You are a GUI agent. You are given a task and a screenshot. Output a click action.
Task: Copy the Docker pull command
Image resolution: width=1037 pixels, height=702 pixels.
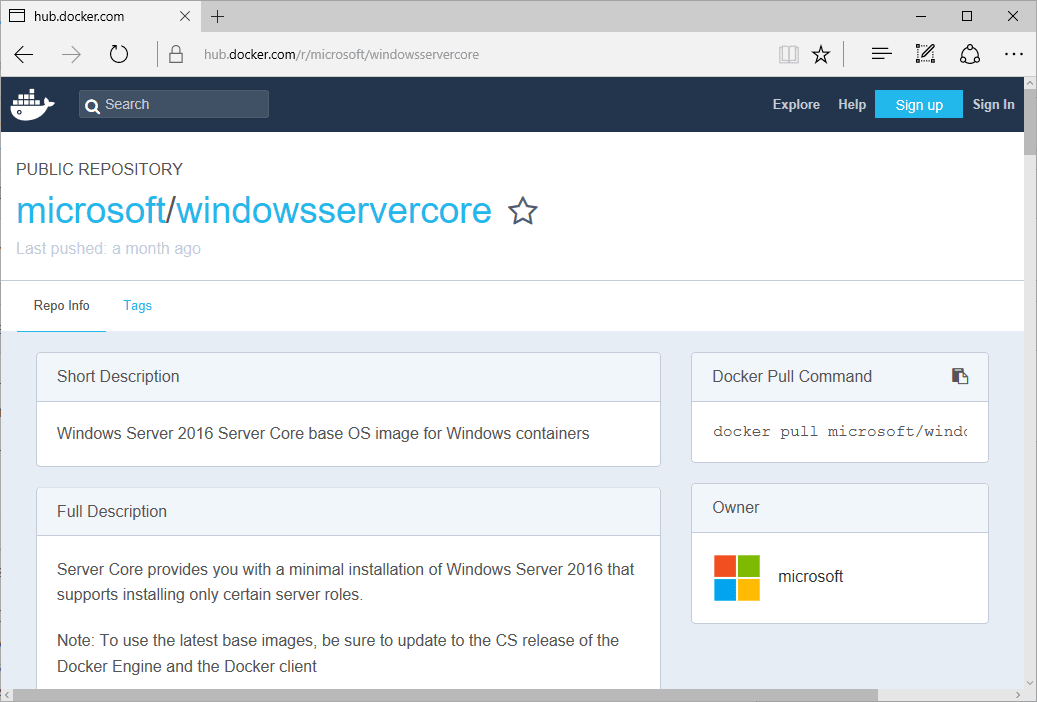(960, 376)
